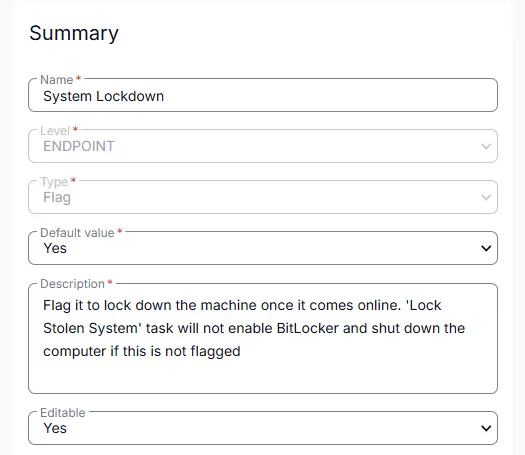Click 'Yes' in the Default value field
The height and width of the screenshot is (455, 525).
point(55,248)
